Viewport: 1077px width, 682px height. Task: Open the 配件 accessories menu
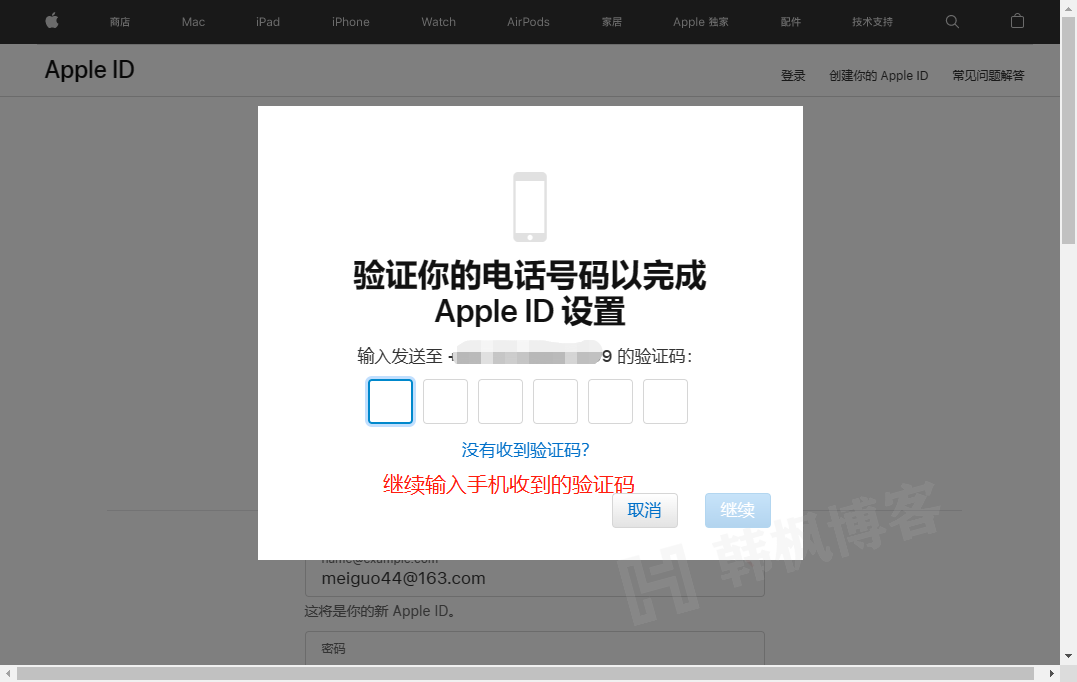pyautogui.click(x=790, y=21)
